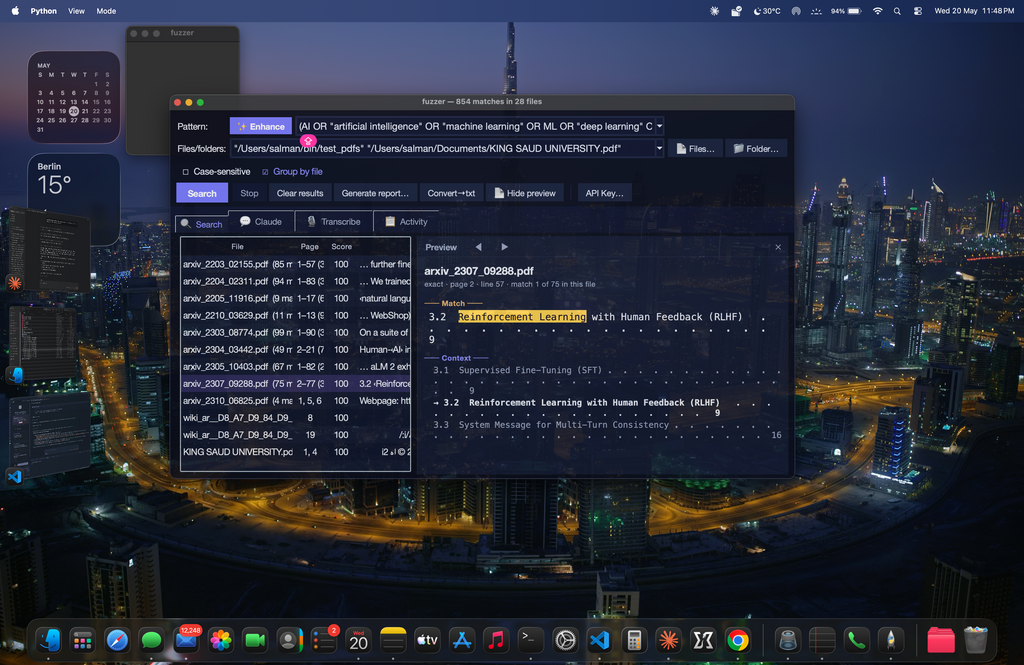The width and height of the screenshot is (1024, 665).
Task: Click the Wi-Fi status icon
Action: coord(878,11)
